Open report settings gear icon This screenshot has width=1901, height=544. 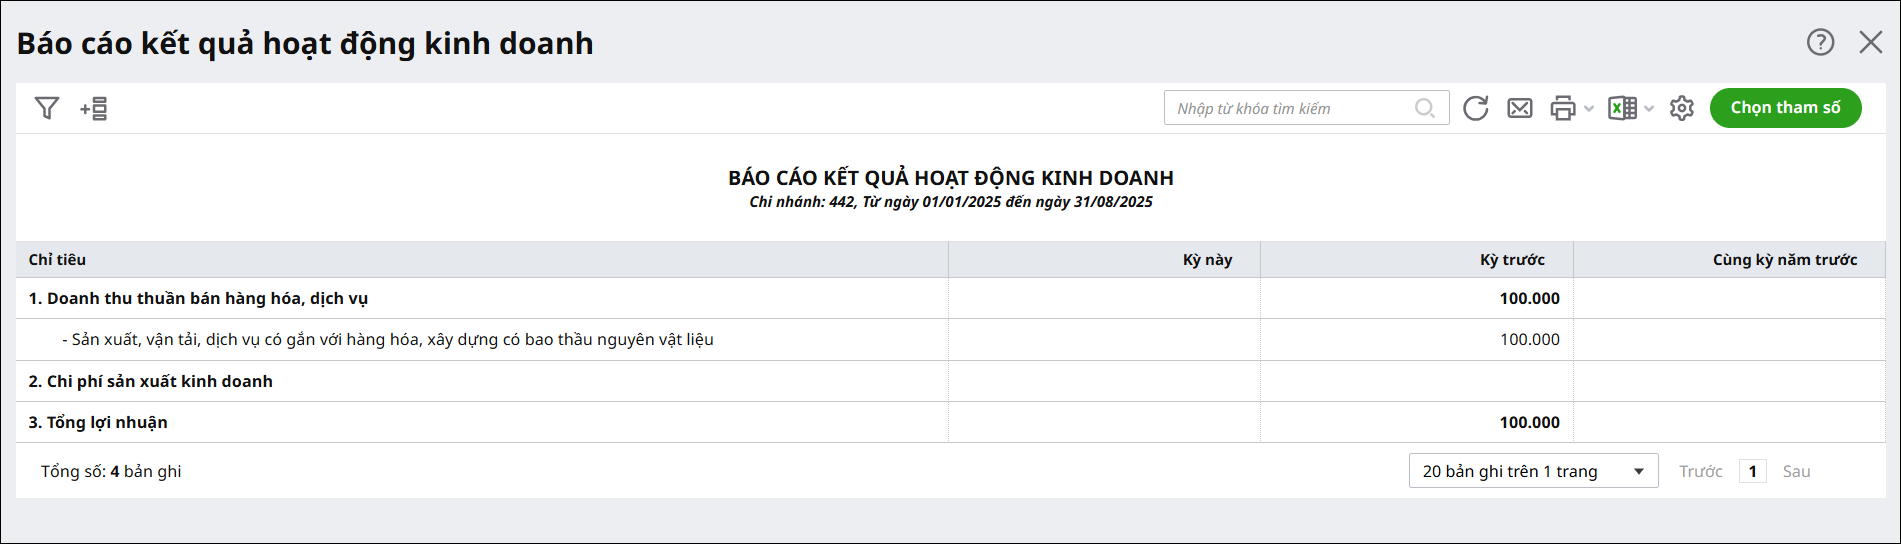pos(1681,108)
